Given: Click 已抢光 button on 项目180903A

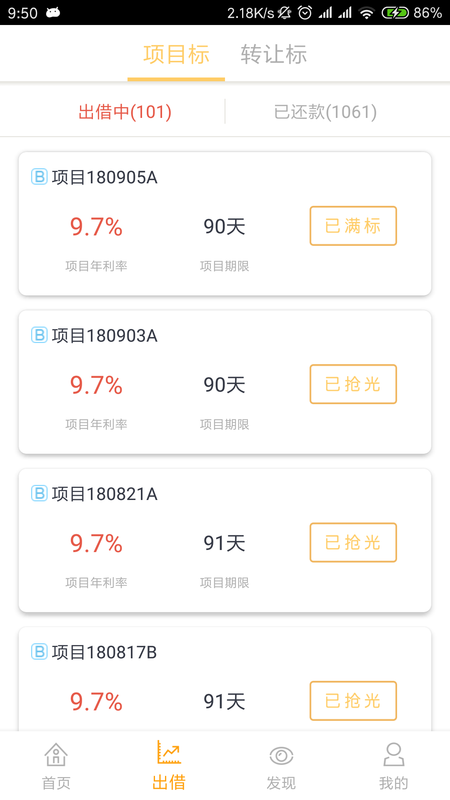Looking at the screenshot, I should click(x=353, y=384).
